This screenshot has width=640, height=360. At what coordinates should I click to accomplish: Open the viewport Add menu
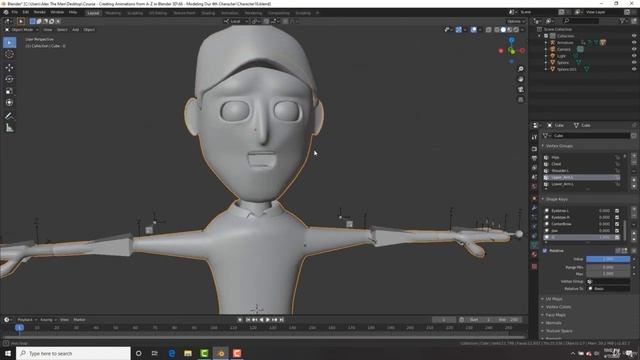[76, 30]
